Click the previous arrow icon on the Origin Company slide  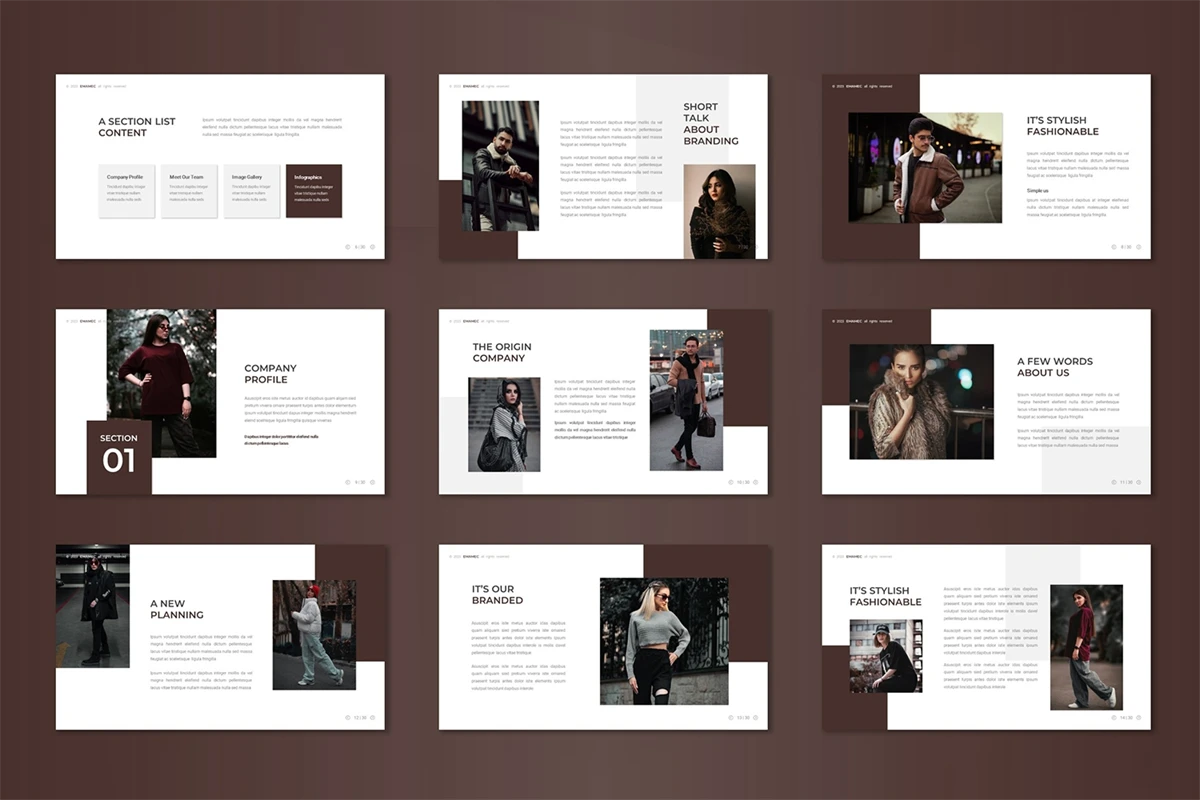point(730,482)
